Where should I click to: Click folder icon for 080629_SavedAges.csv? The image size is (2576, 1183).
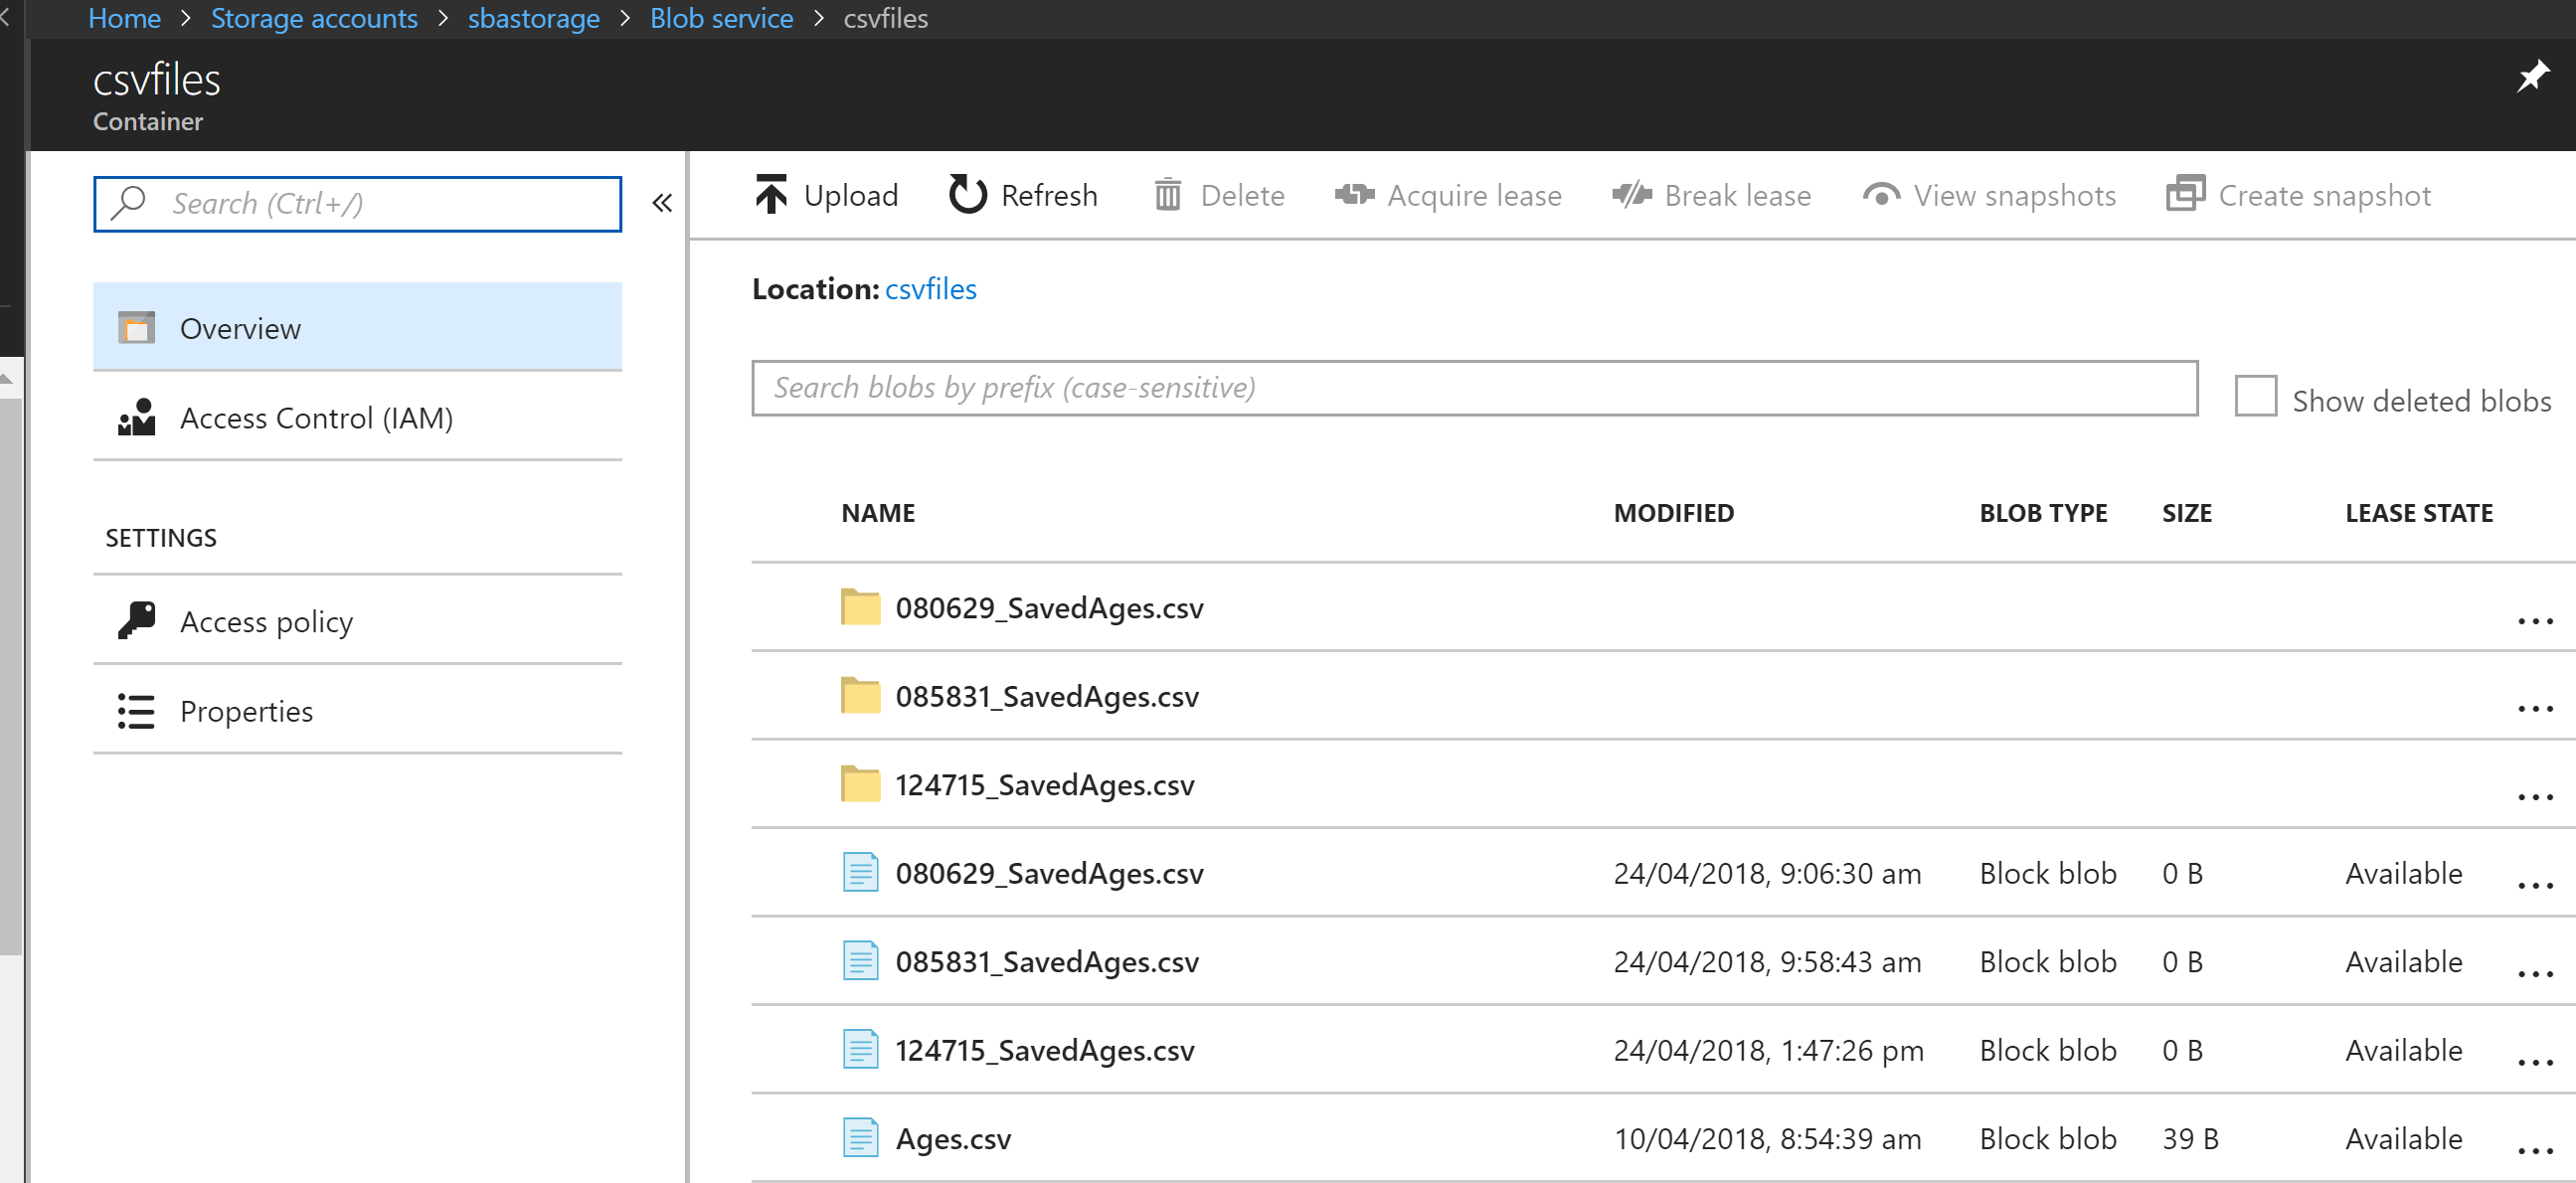point(860,607)
